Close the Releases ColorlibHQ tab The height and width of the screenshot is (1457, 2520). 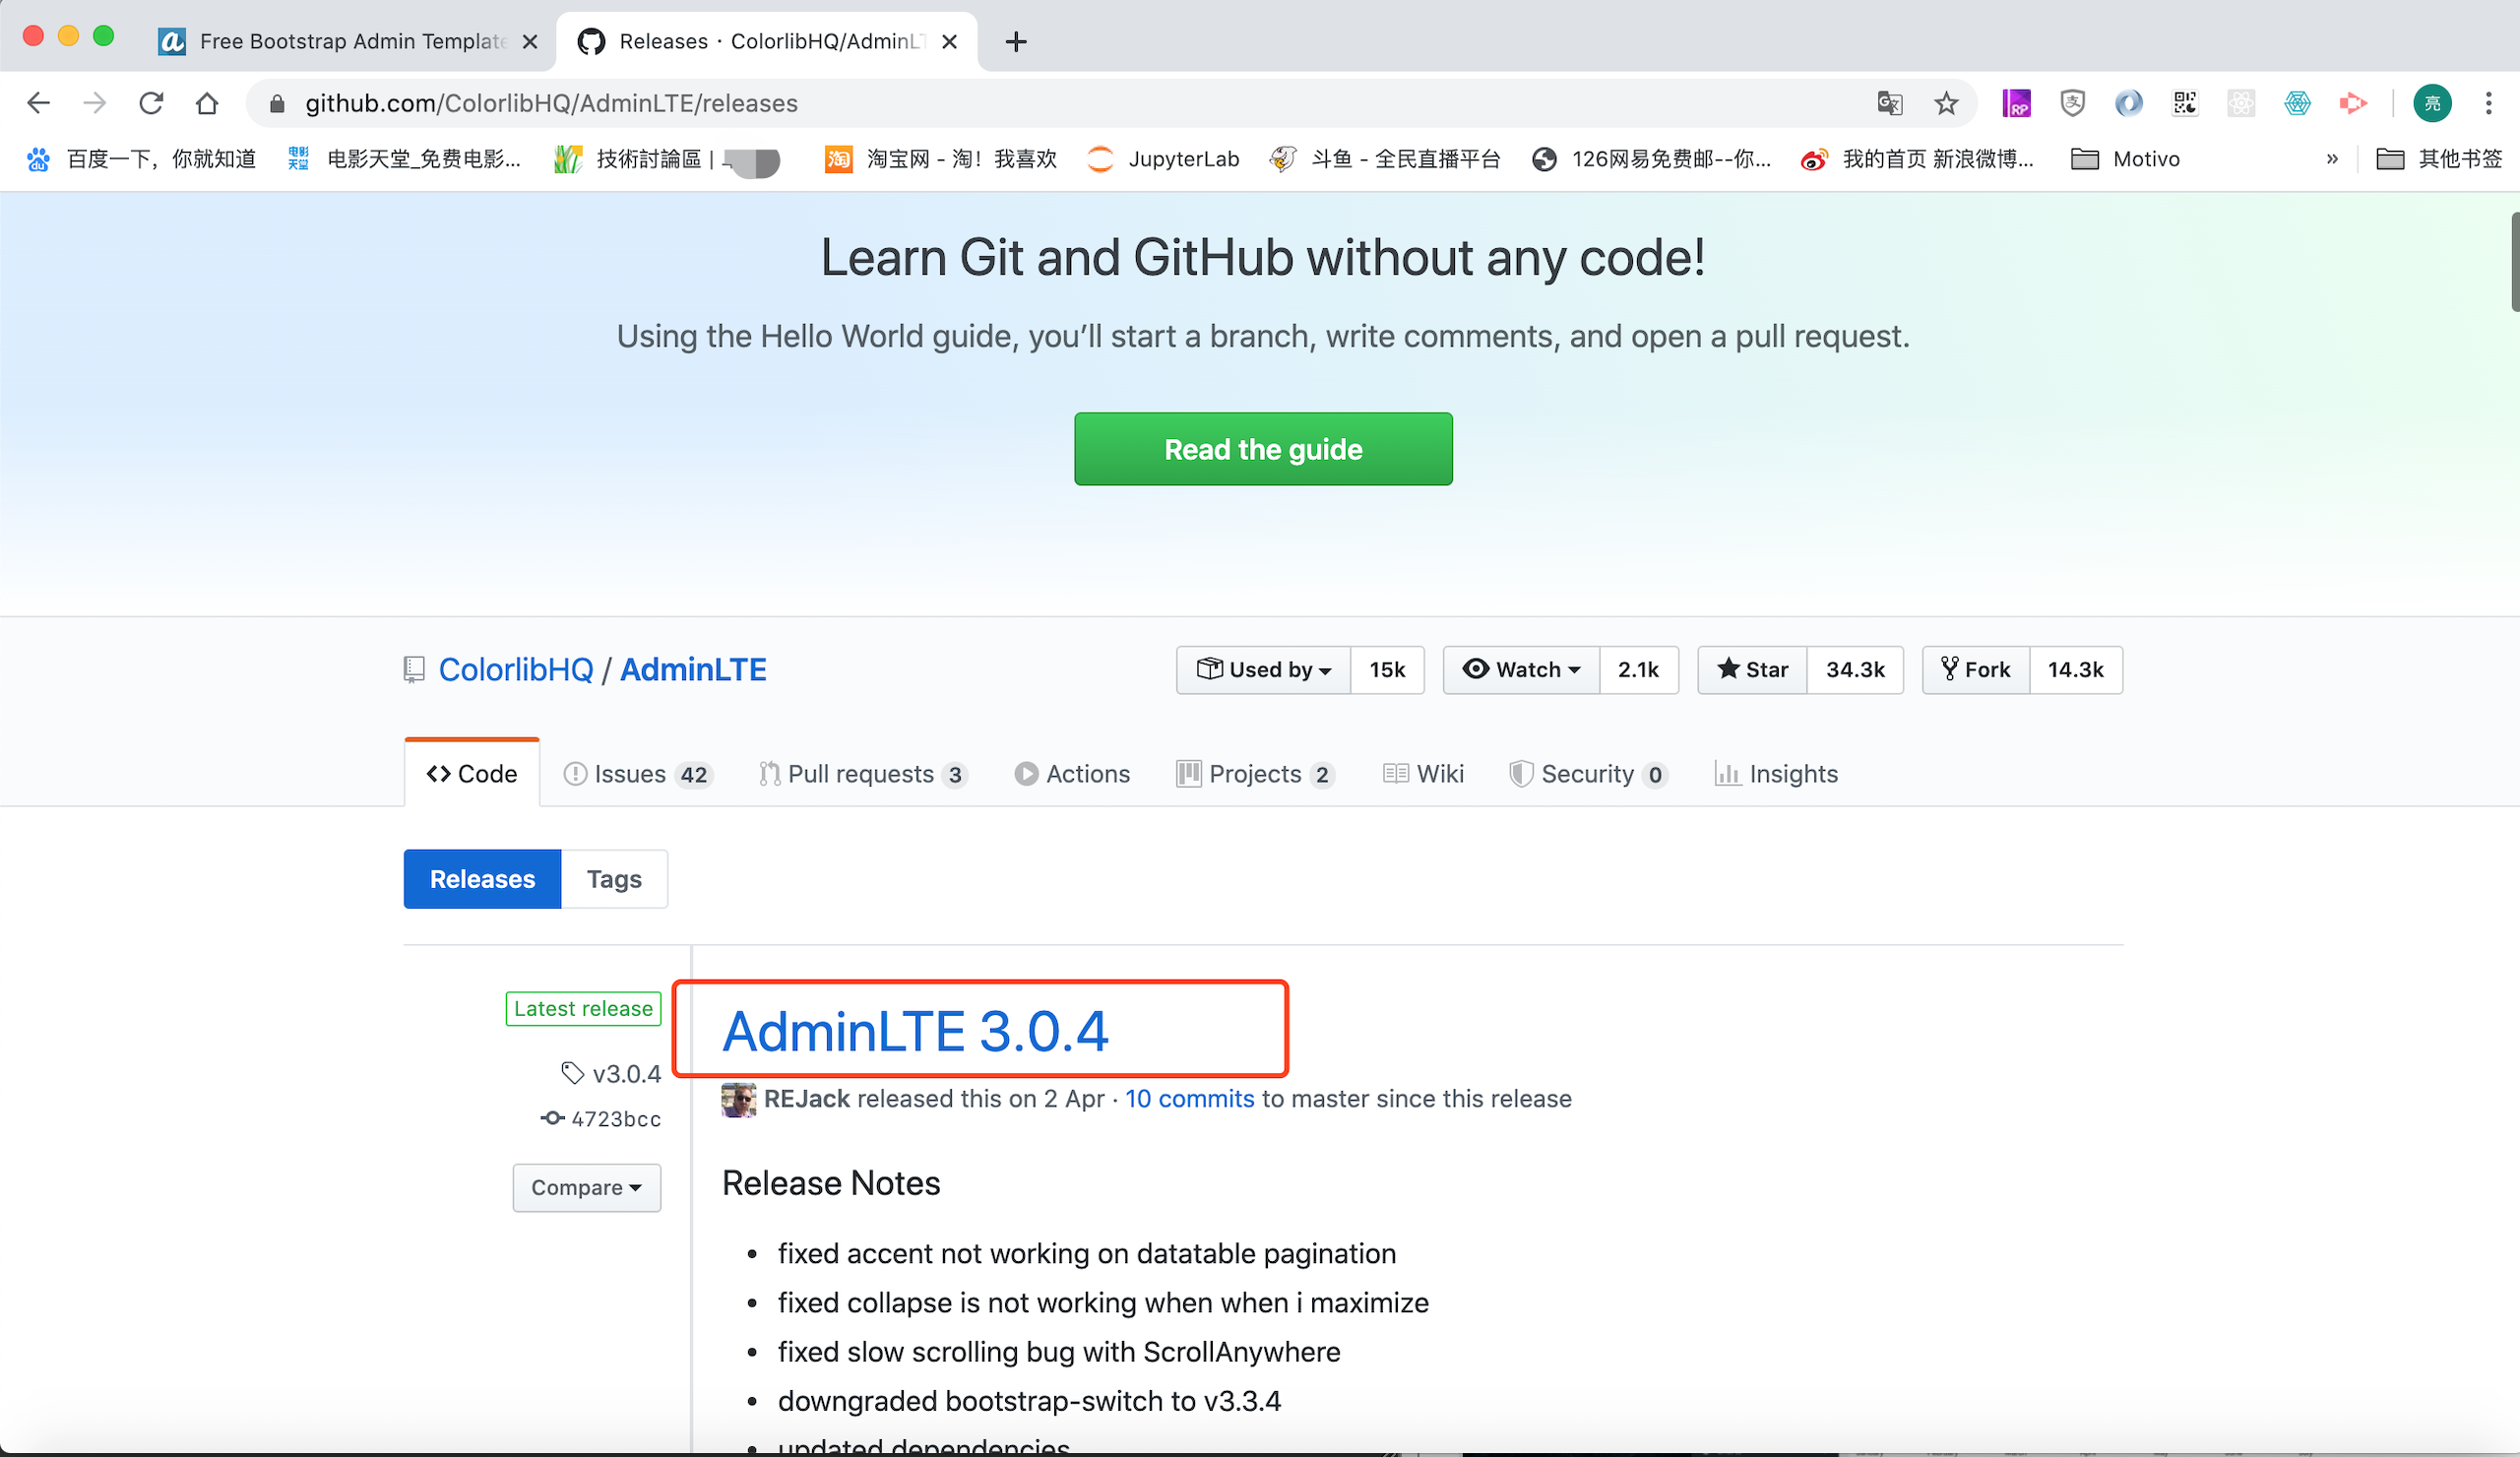pos(950,41)
